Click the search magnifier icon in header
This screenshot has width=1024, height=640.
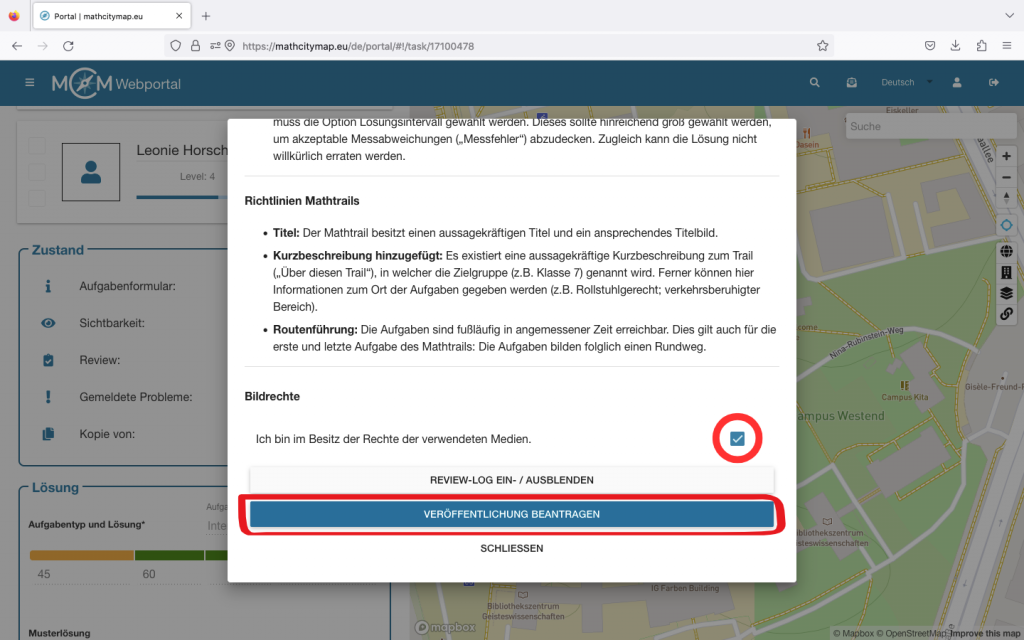pyautogui.click(x=814, y=83)
